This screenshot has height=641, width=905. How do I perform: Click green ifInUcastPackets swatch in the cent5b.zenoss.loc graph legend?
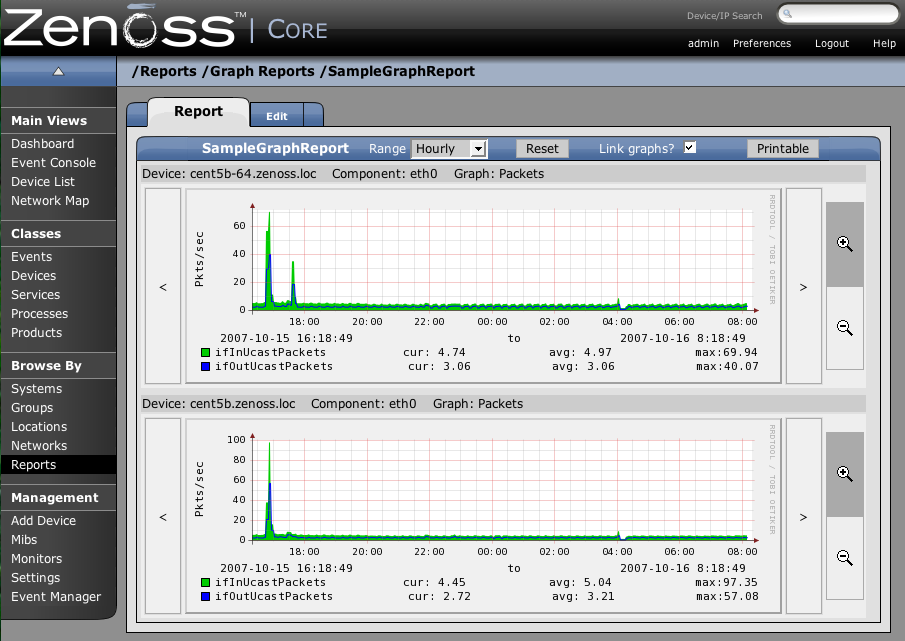pyautogui.click(x=205, y=583)
